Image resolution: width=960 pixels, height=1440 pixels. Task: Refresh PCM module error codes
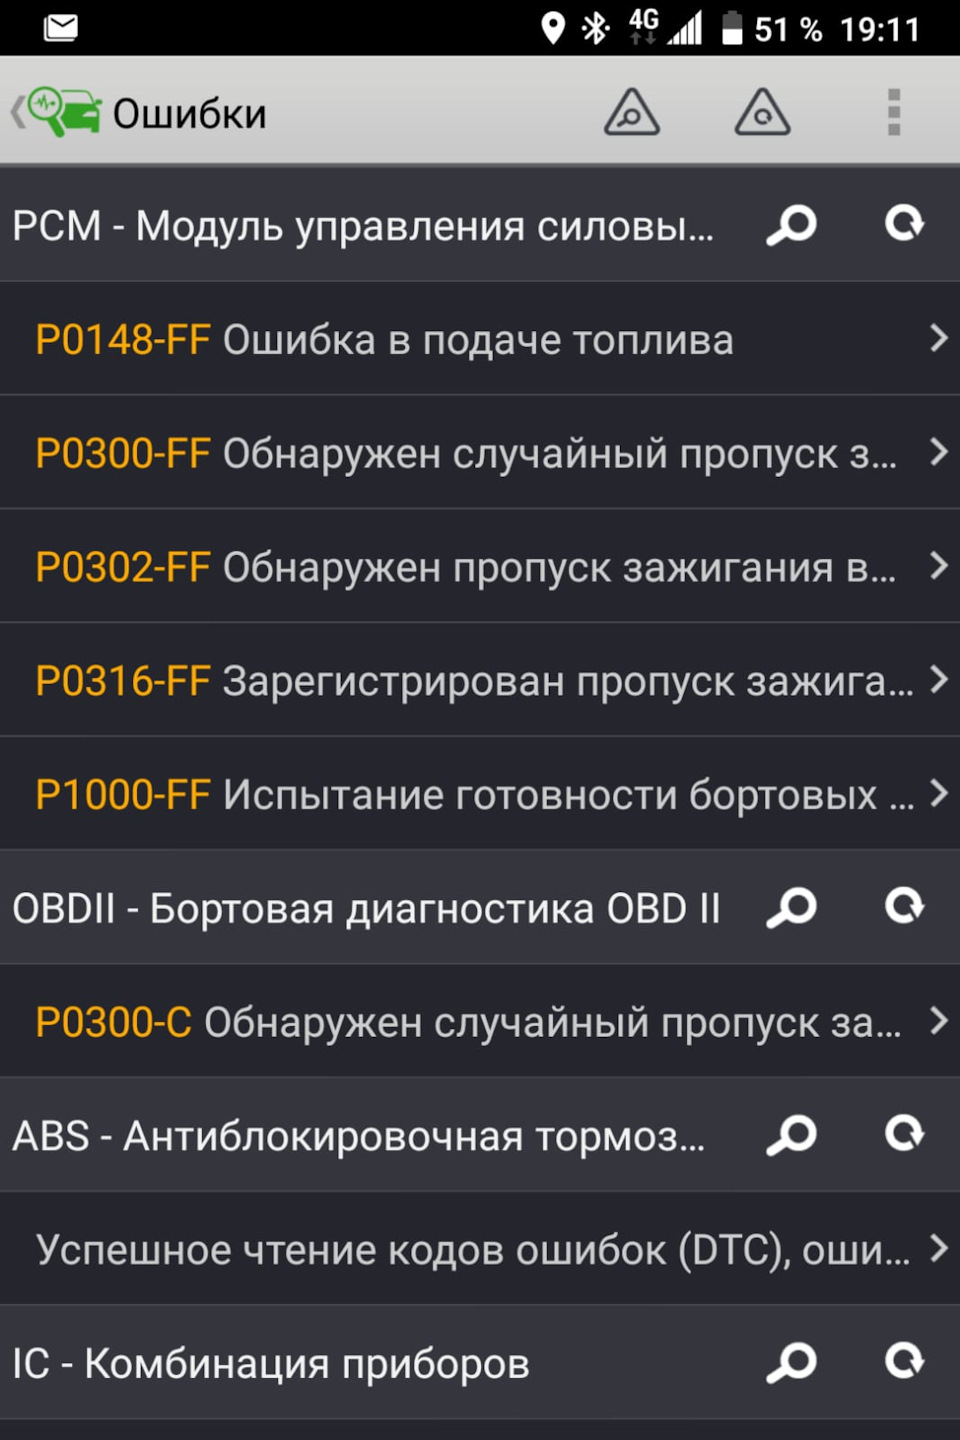click(x=904, y=223)
